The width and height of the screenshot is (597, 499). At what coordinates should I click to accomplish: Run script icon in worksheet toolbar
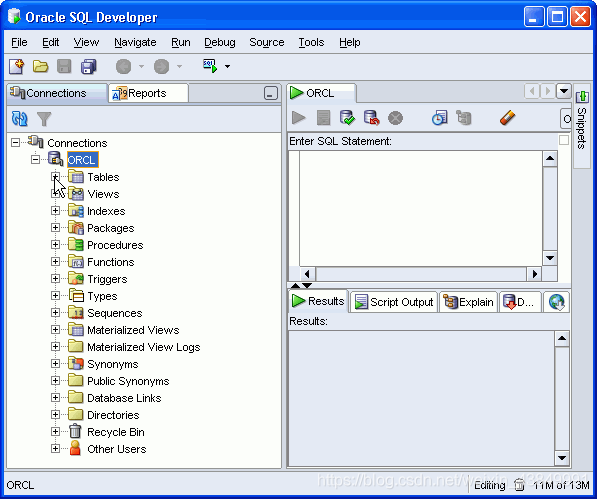323,118
